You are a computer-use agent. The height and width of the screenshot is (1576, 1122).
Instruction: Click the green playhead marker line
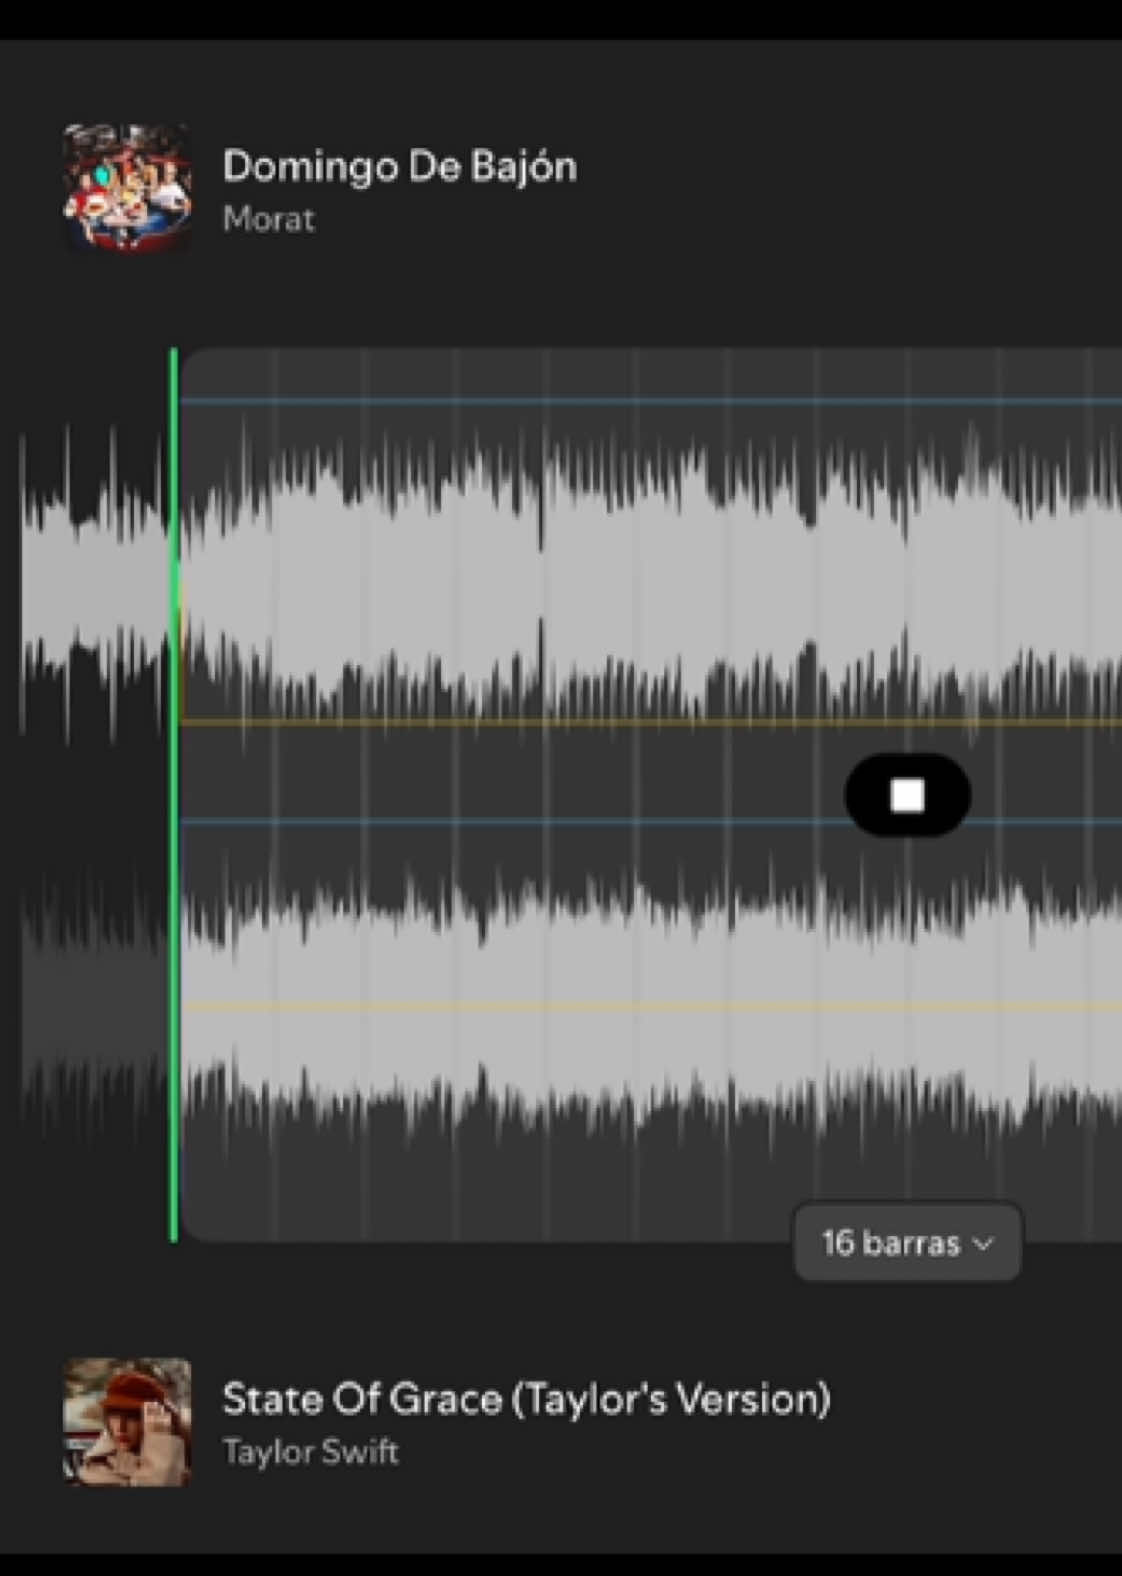click(x=174, y=795)
